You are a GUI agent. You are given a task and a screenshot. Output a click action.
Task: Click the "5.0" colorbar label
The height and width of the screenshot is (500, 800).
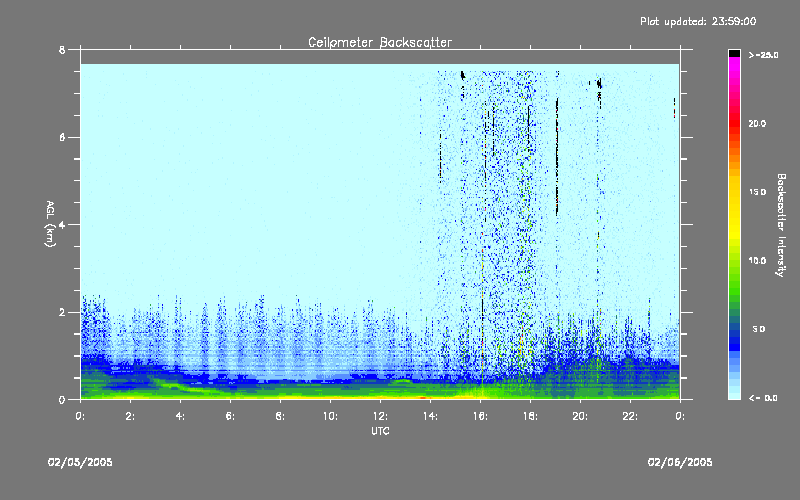click(759, 330)
